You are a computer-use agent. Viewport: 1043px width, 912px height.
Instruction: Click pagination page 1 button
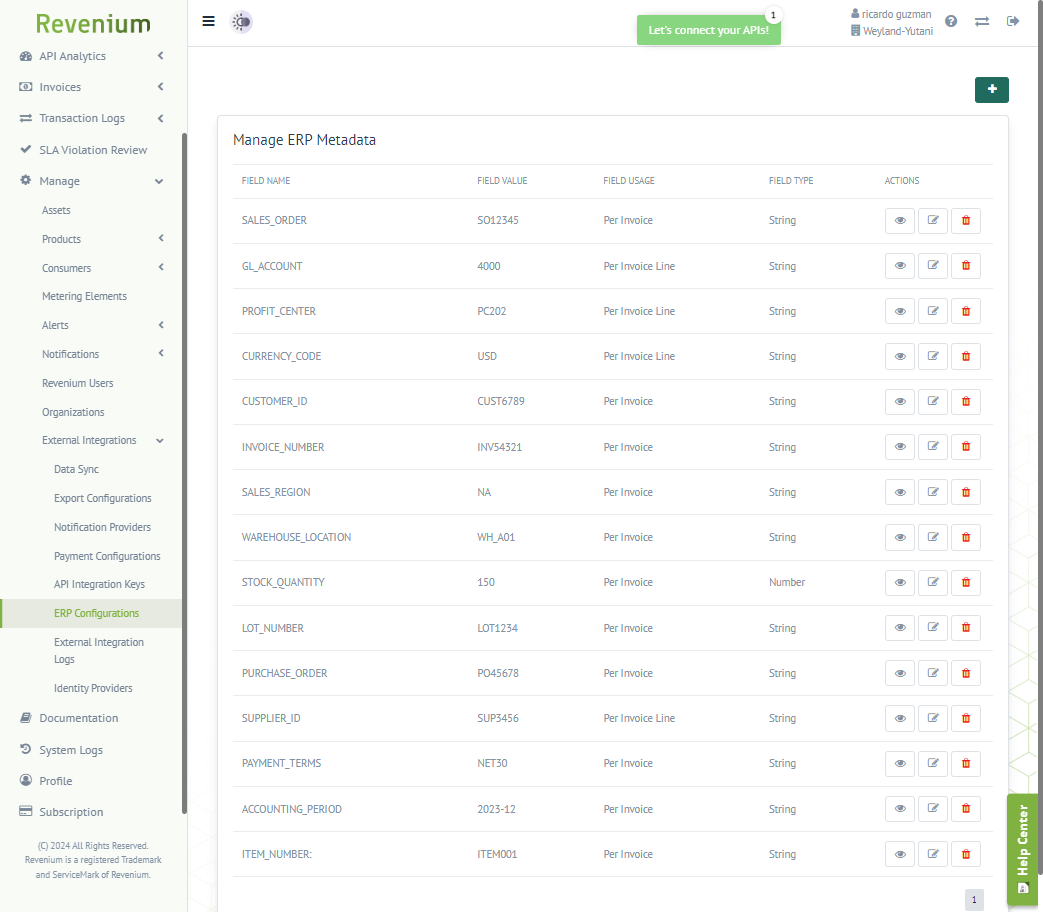[974, 899]
